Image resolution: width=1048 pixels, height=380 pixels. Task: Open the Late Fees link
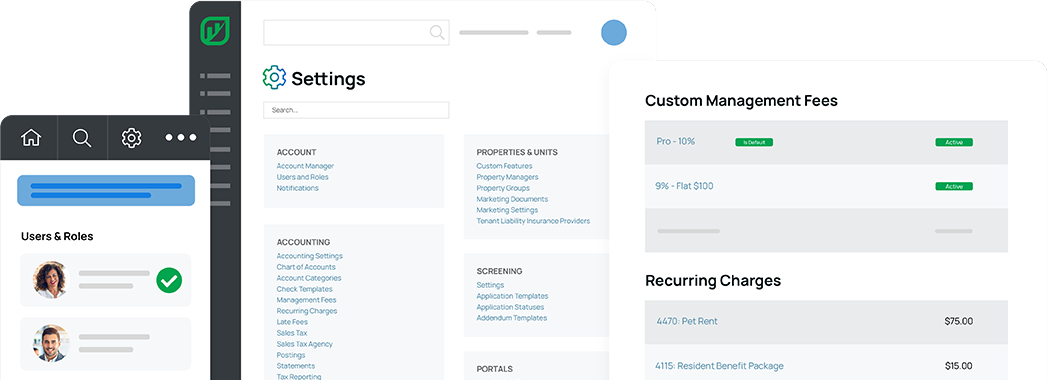pos(292,322)
